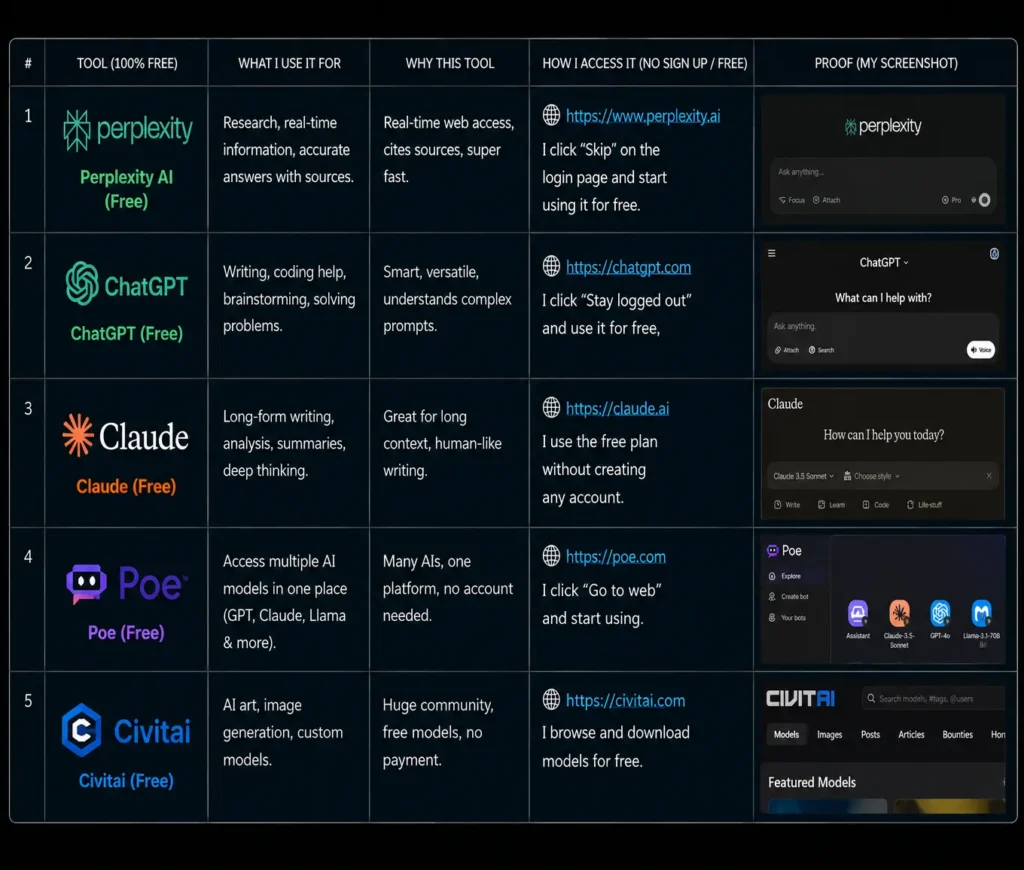Select the Claude-3.5-Sonnet bot in Poe
The height and width of the screenshot is (870, 1024).
click(899, 624)
